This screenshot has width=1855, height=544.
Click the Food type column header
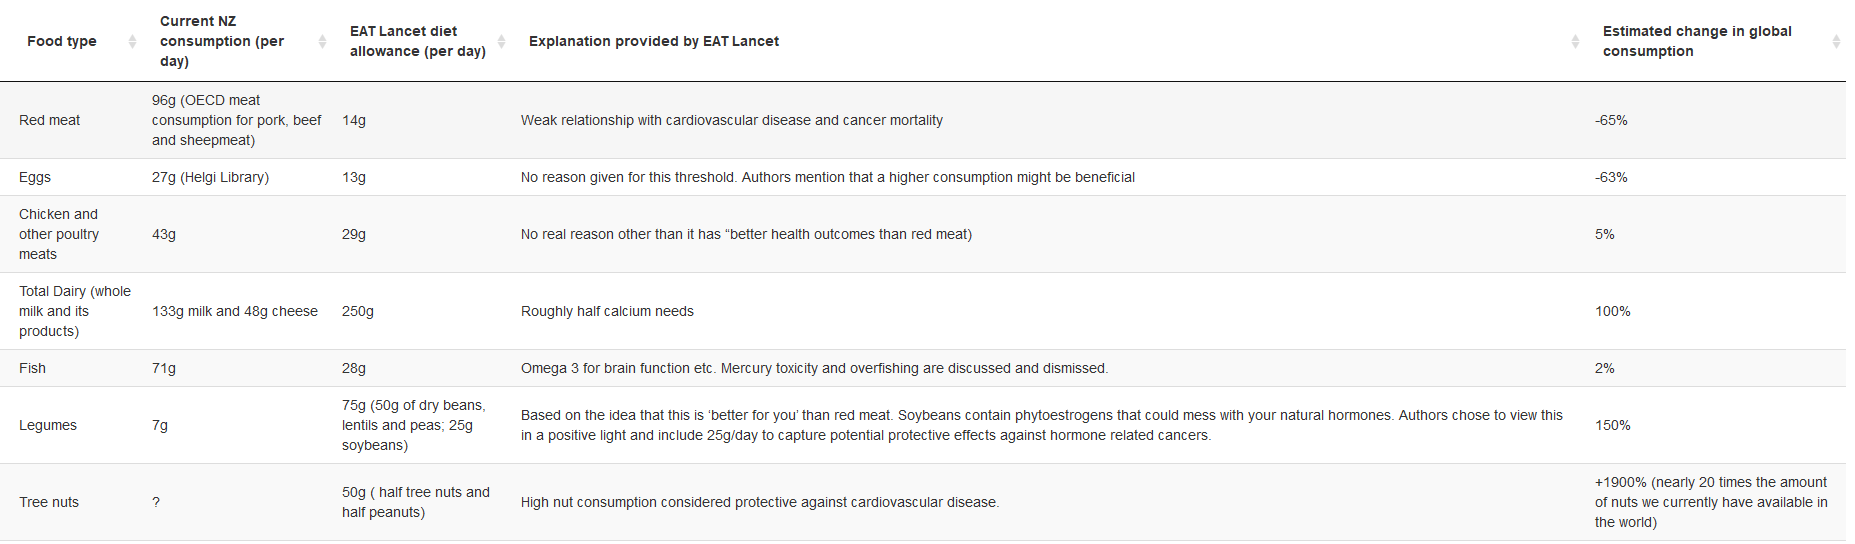(x=62, y=41)
